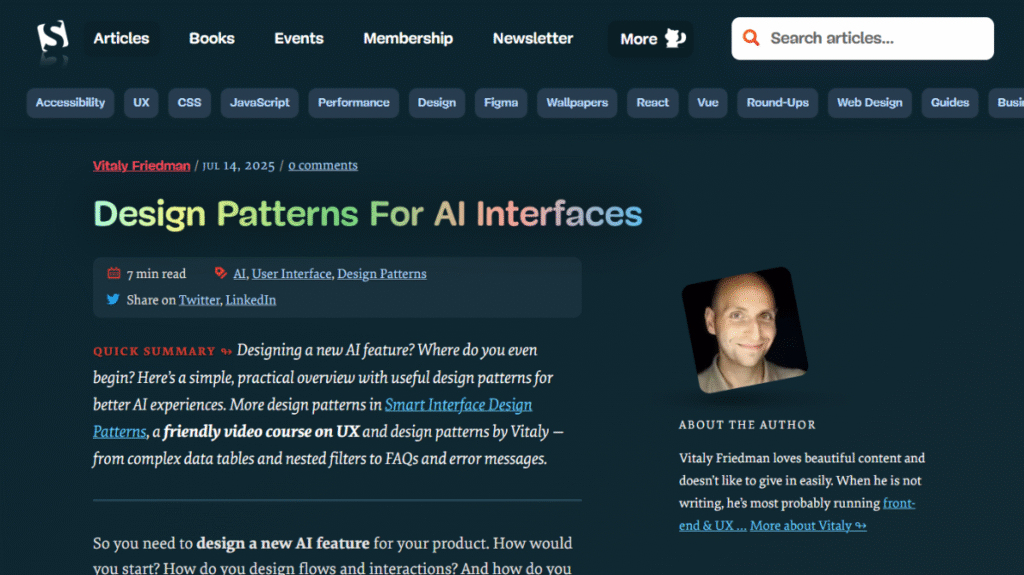1024x575 pixels.
Task: Open Vitaly Friedman author link
Action: [x=142, y=165]
